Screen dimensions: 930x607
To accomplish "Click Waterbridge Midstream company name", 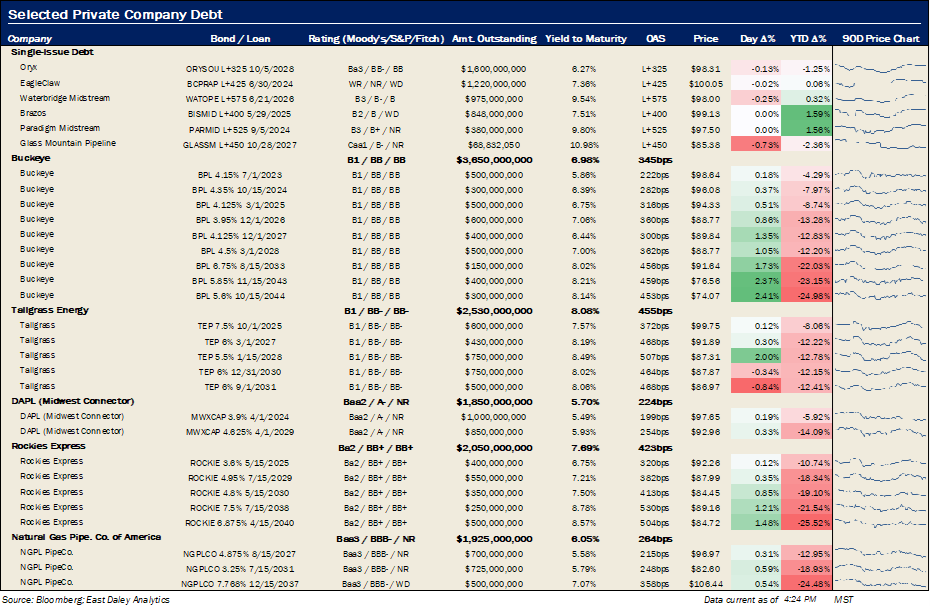I will [x=65, y=98].
